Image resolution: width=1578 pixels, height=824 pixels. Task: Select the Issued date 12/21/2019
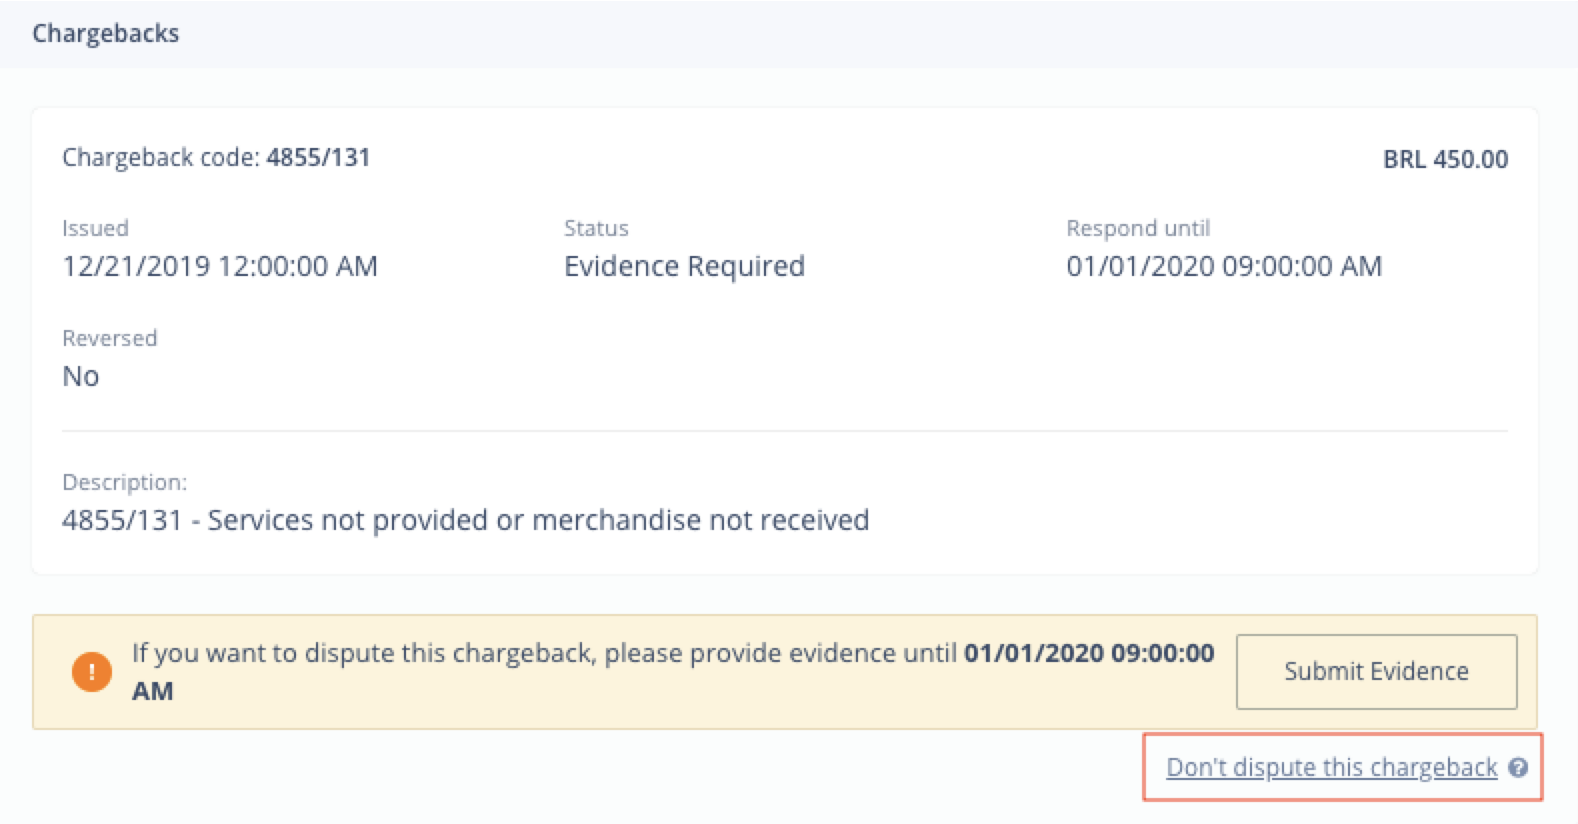[x=220, y=266]
